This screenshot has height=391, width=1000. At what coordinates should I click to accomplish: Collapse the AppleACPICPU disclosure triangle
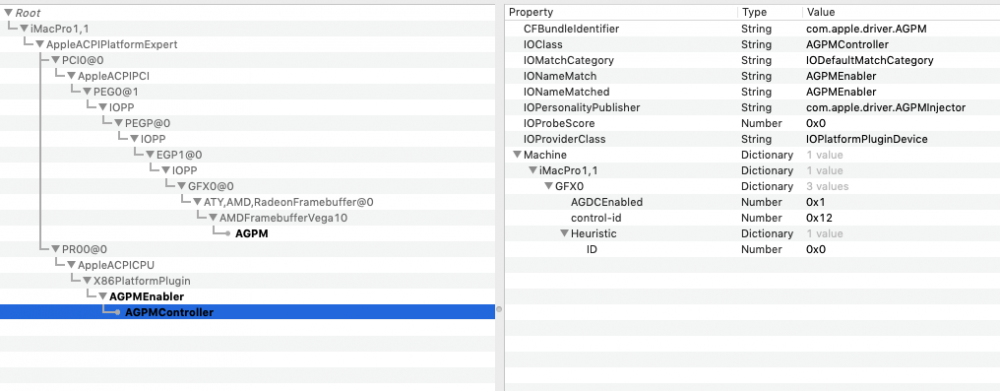click(71, 265)
